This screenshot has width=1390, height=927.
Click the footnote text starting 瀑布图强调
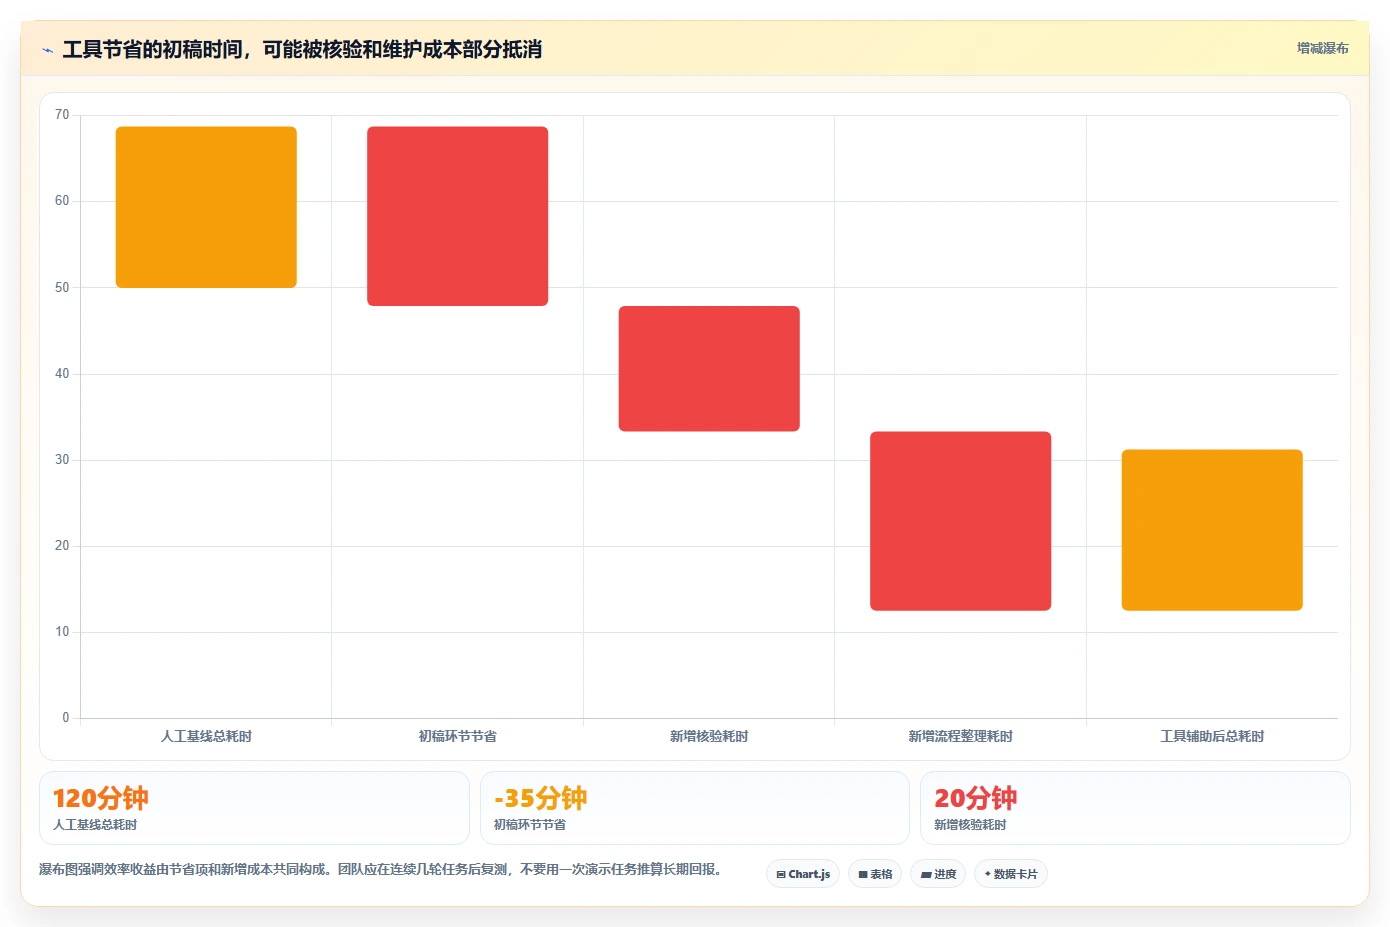pos(380,869)
